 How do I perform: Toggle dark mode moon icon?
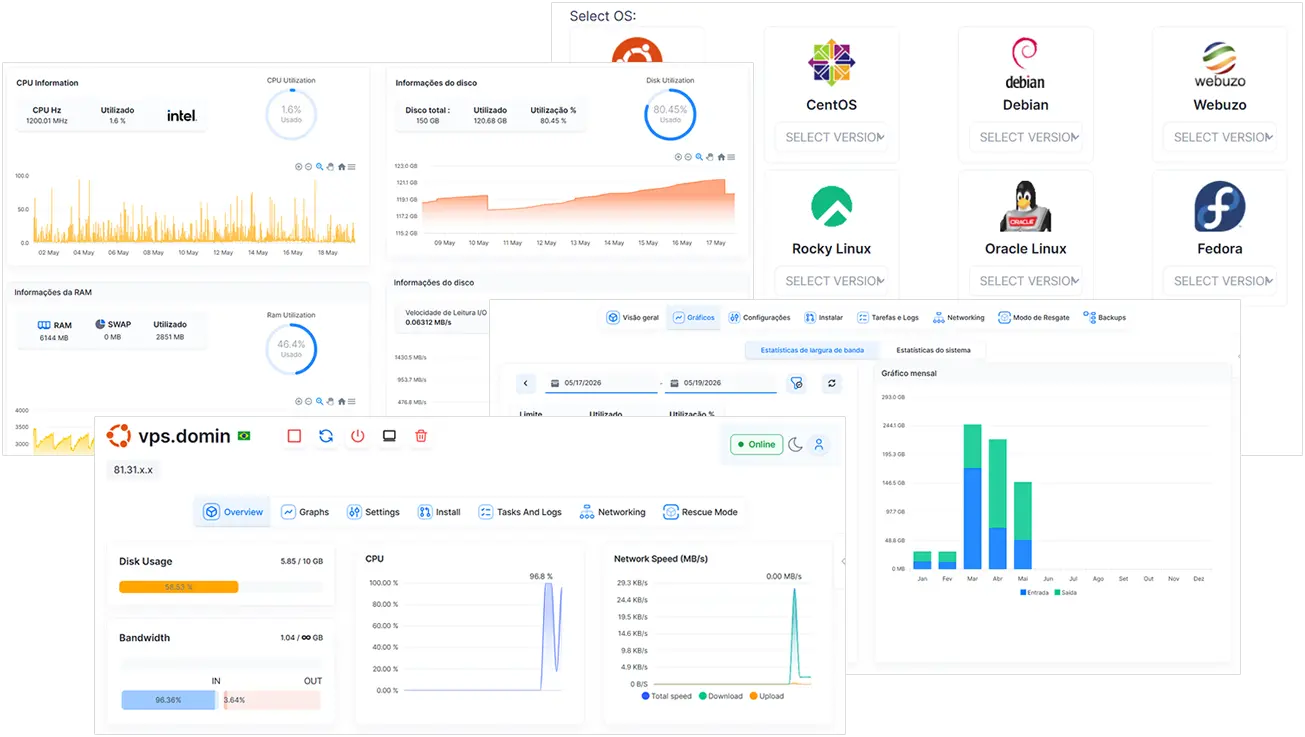795,444
